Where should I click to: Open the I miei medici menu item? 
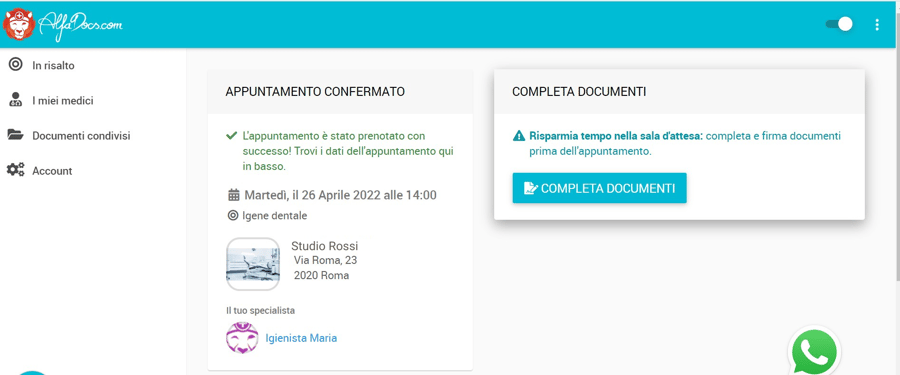point(63,101)
